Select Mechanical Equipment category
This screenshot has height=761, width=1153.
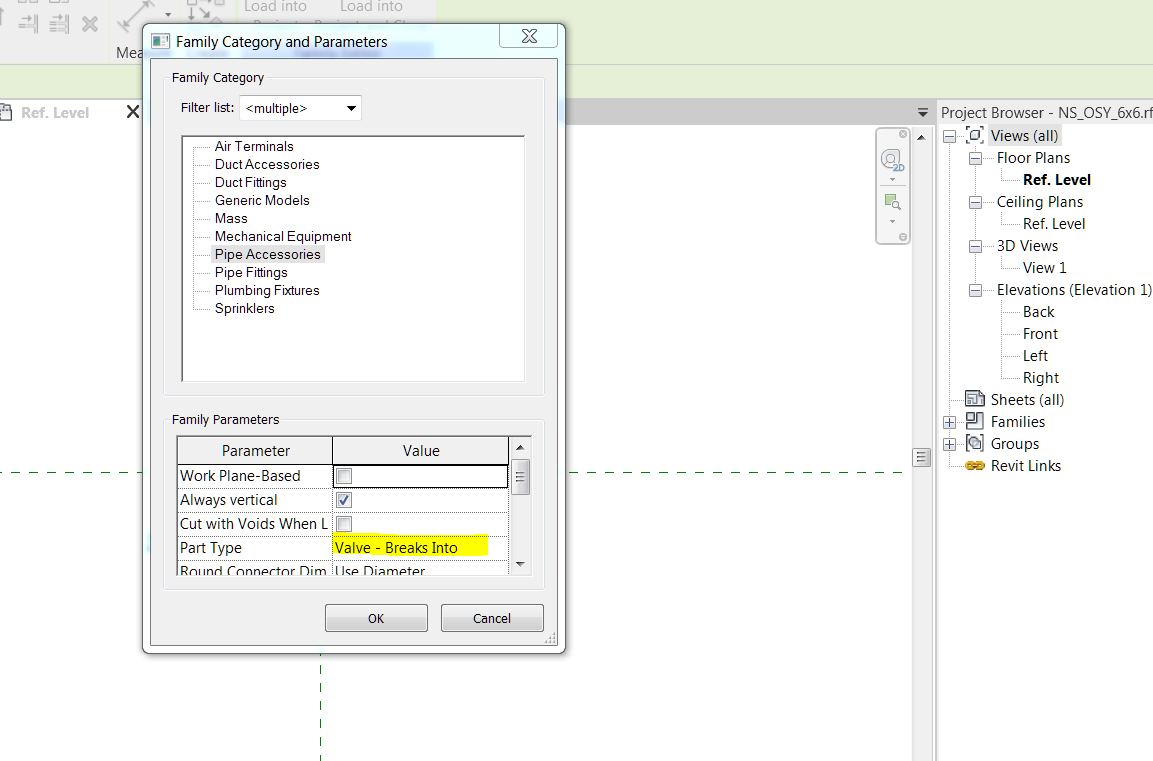pos(283,236)
